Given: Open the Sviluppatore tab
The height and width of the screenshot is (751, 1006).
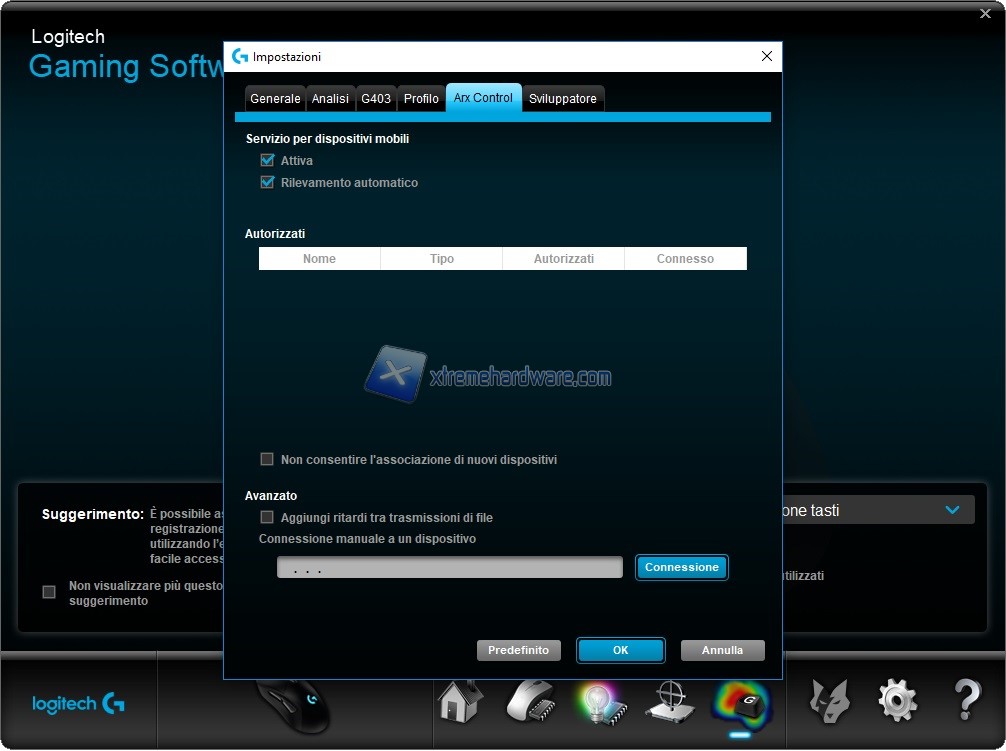Looking at the screenshot, I should 563,99.
